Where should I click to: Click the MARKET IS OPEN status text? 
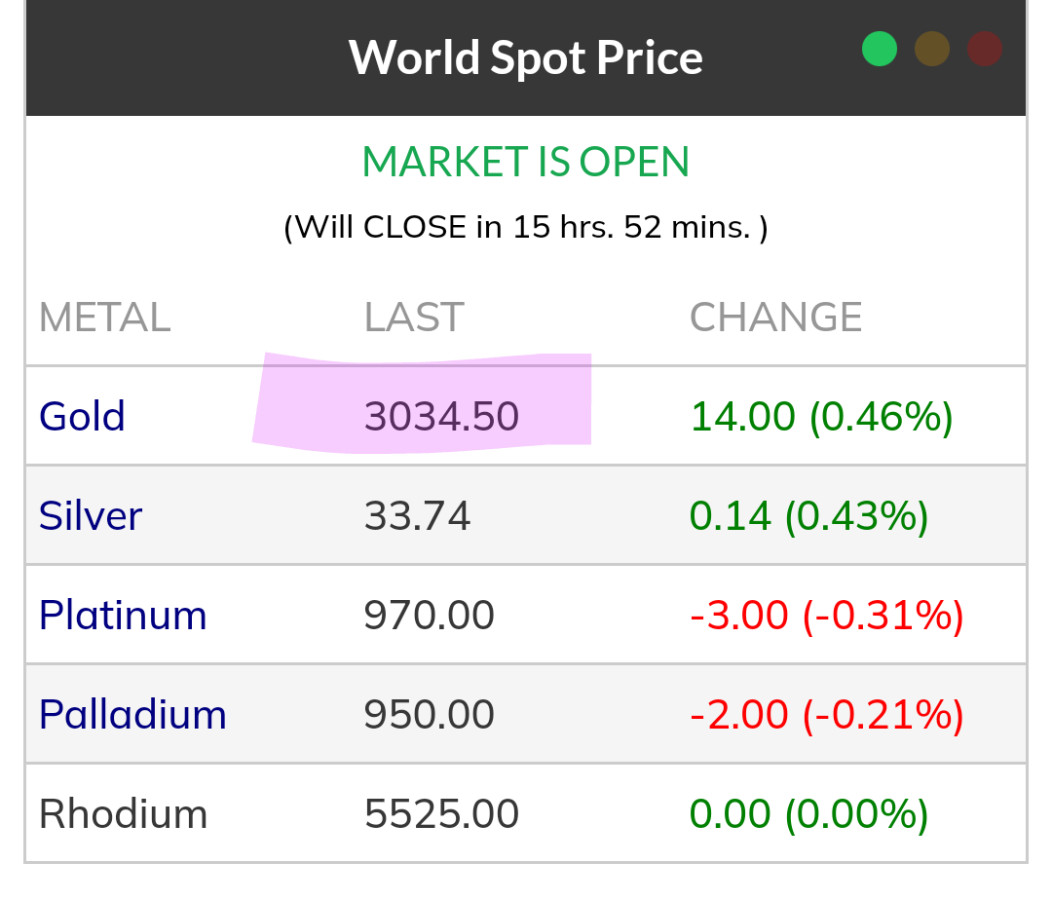[525, 162]
